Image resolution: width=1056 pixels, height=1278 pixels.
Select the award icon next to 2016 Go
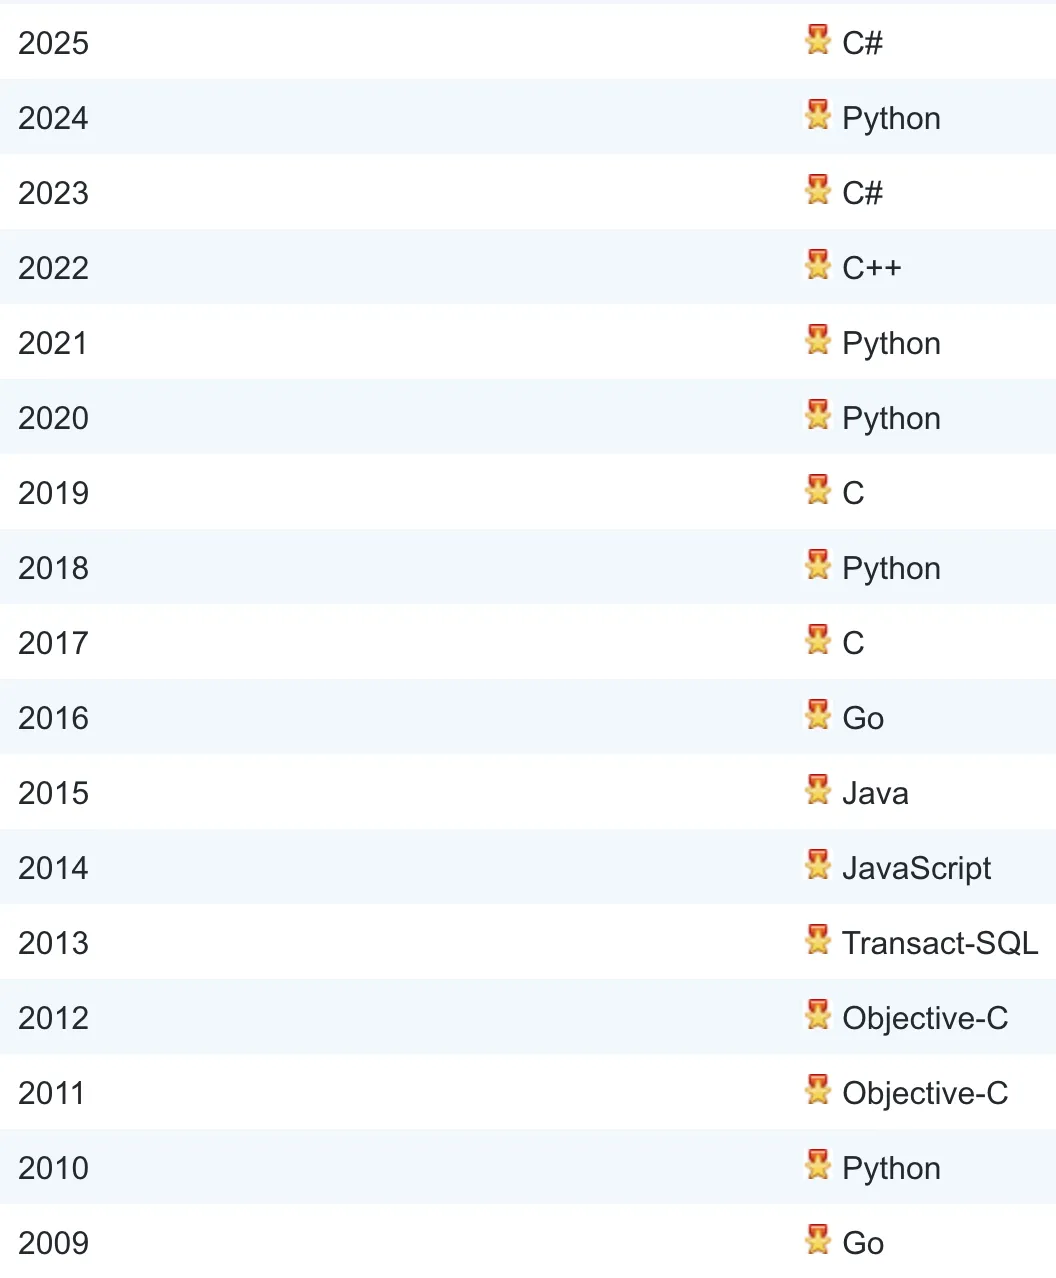(x=818, y=714)
